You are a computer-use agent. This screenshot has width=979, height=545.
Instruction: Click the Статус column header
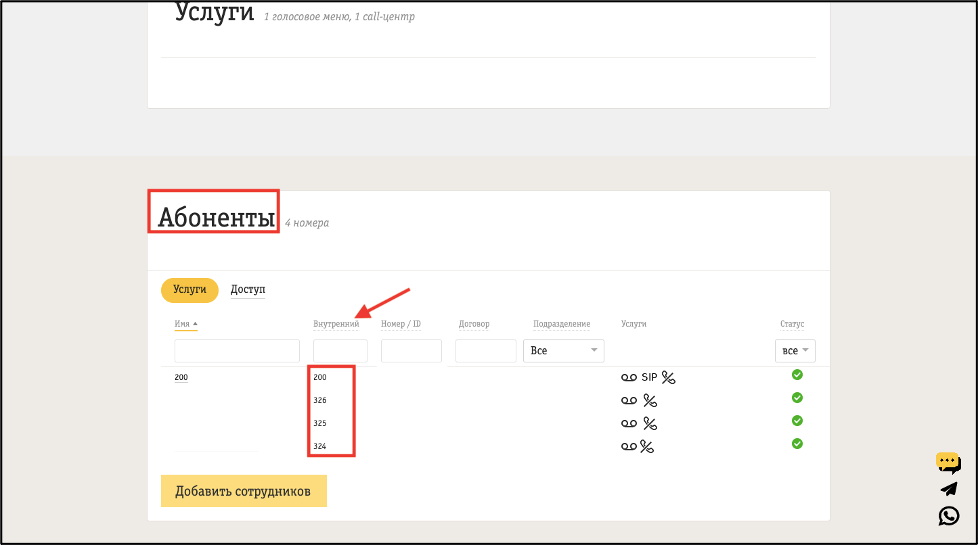point(792,324)
